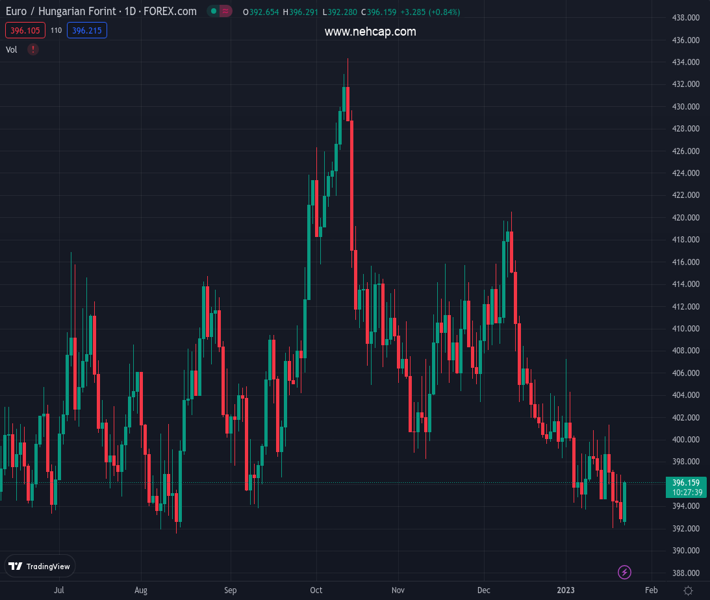Click the purple lightning bolt icon
The width and height of the screenshot is (710, 600).
click(x=625, y=572)
